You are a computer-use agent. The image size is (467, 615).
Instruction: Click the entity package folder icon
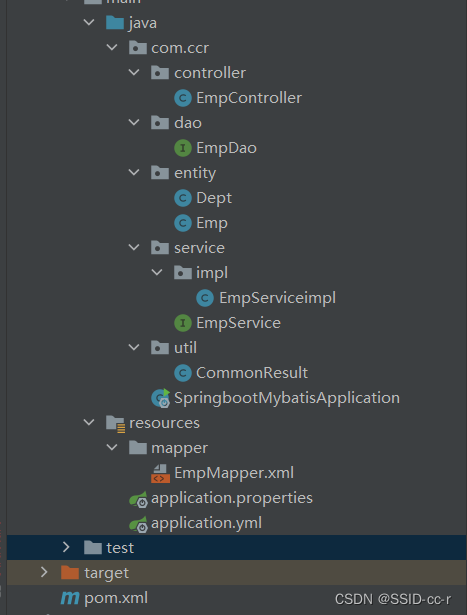click(160, 173)
